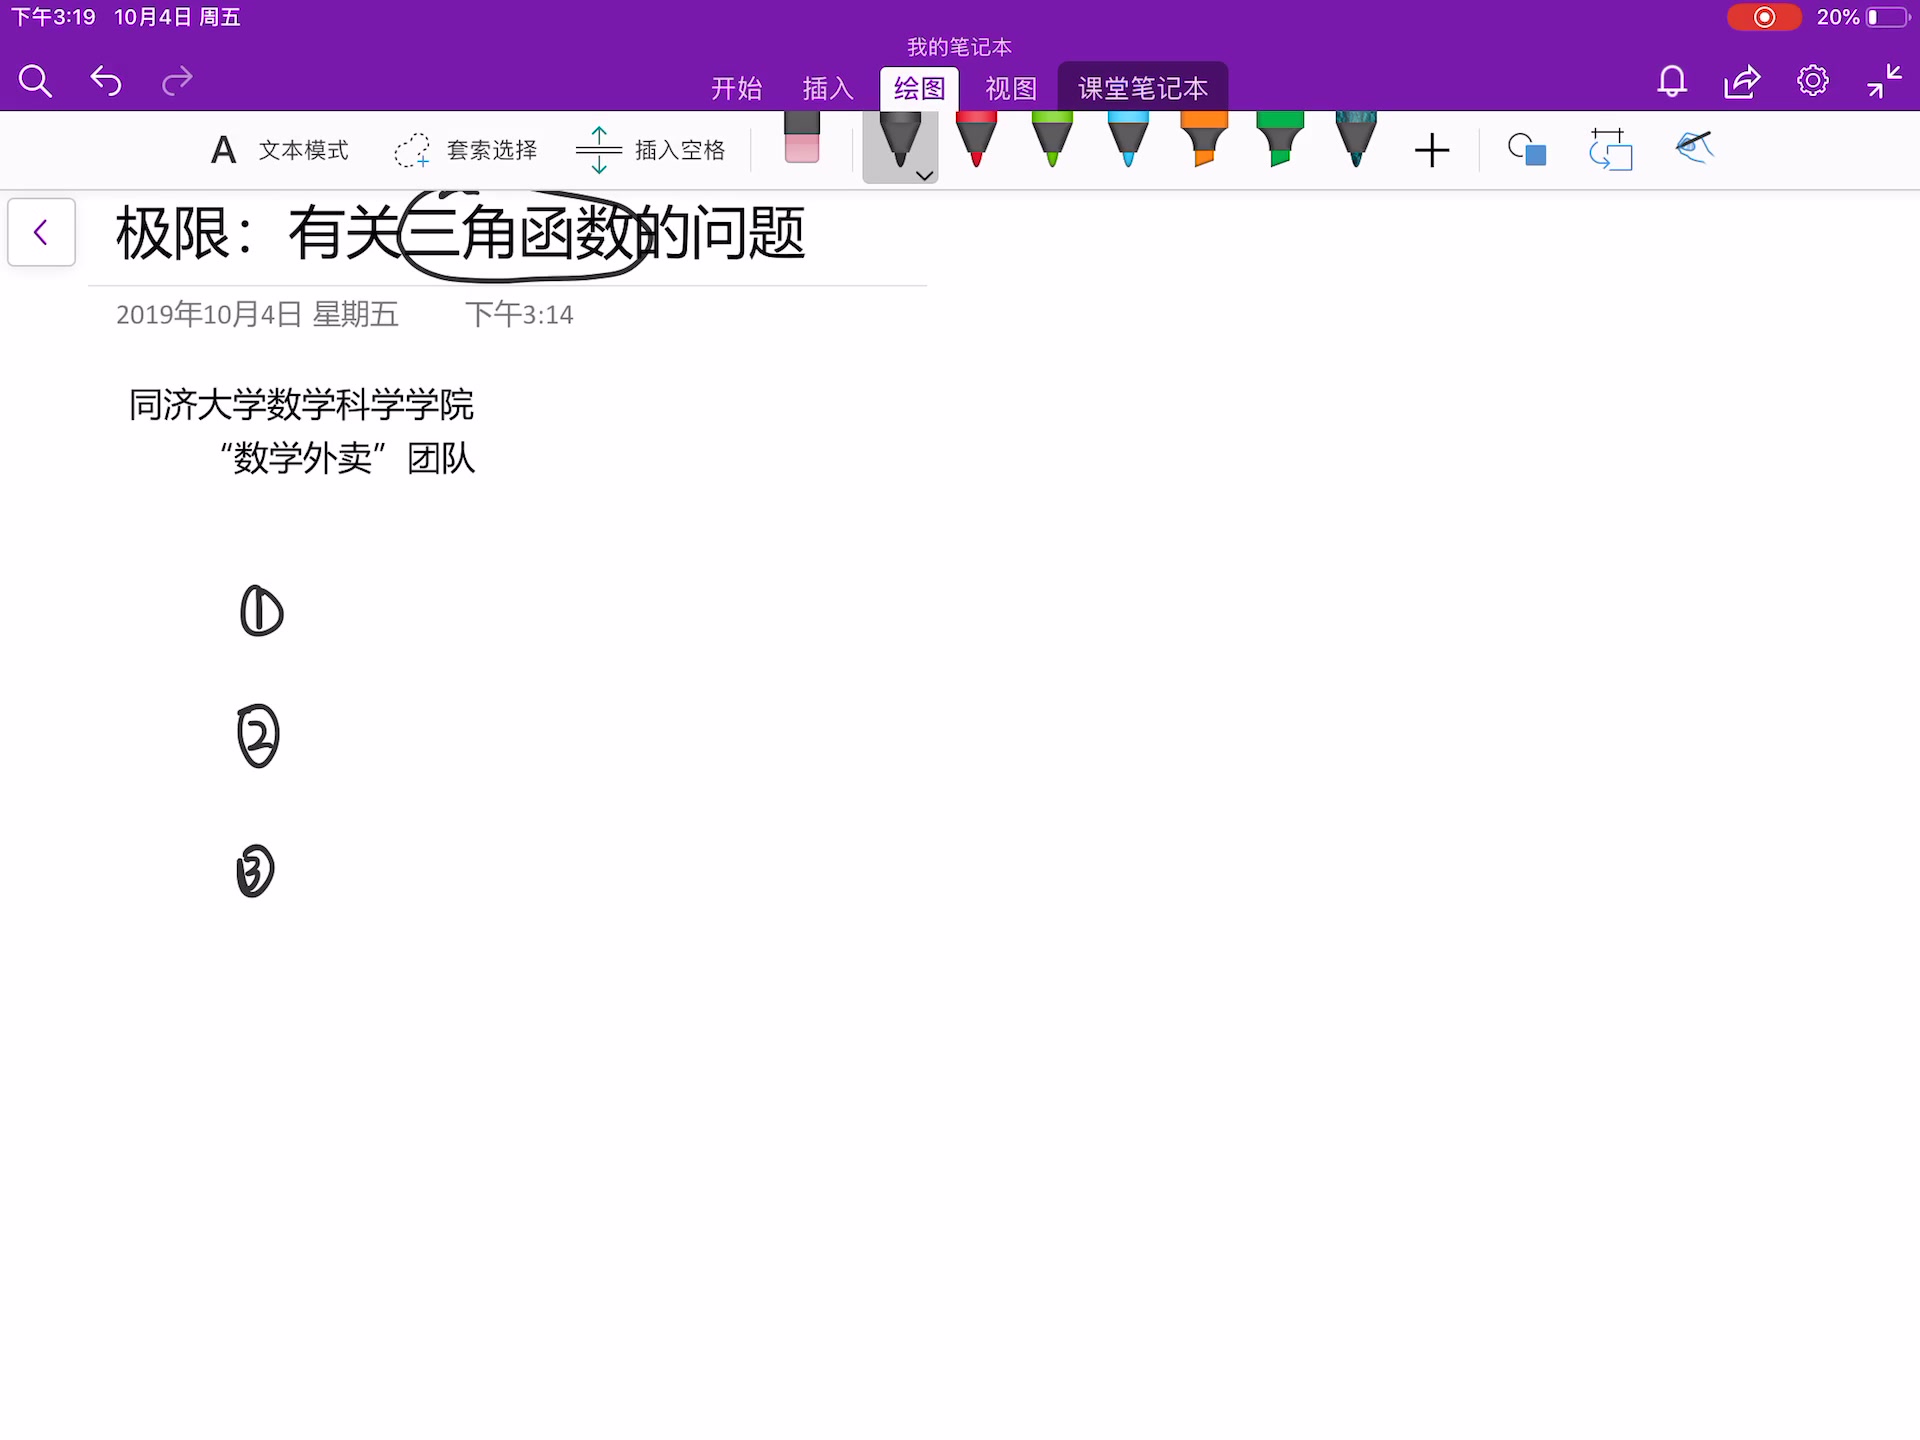Select the red pen

[x=976, y=139]
